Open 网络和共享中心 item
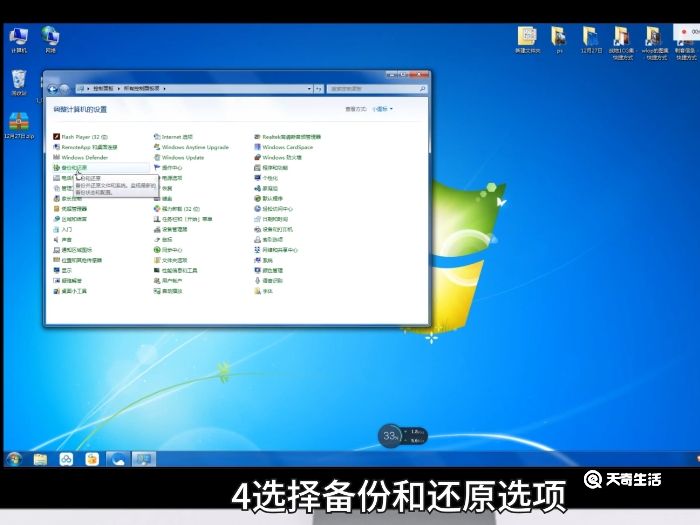 coord(276,250)
